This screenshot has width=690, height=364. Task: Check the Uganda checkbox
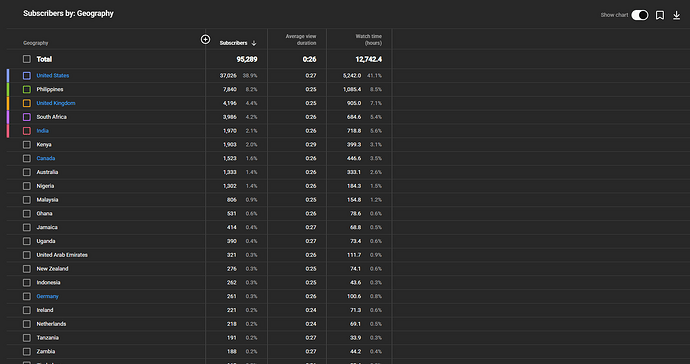point(27,241)
